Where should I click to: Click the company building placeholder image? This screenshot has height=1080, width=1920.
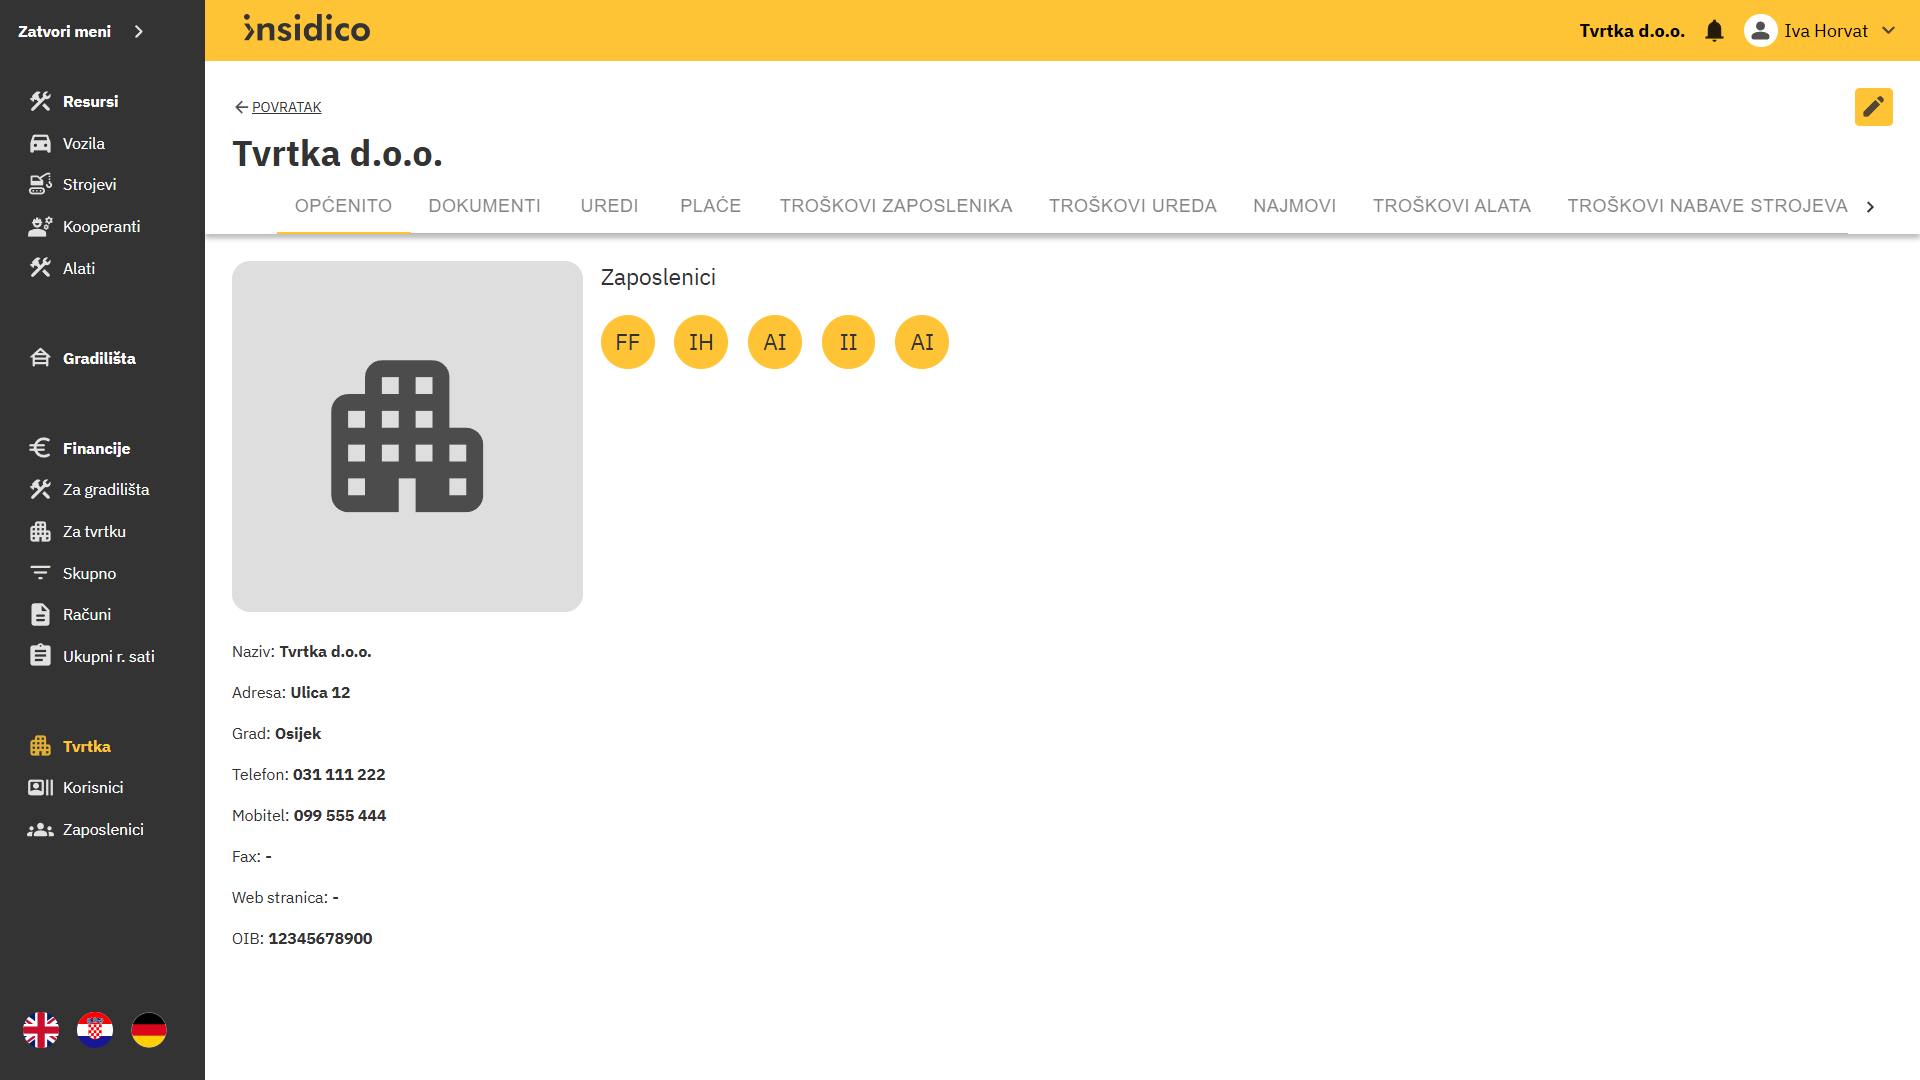click(407, 436)
